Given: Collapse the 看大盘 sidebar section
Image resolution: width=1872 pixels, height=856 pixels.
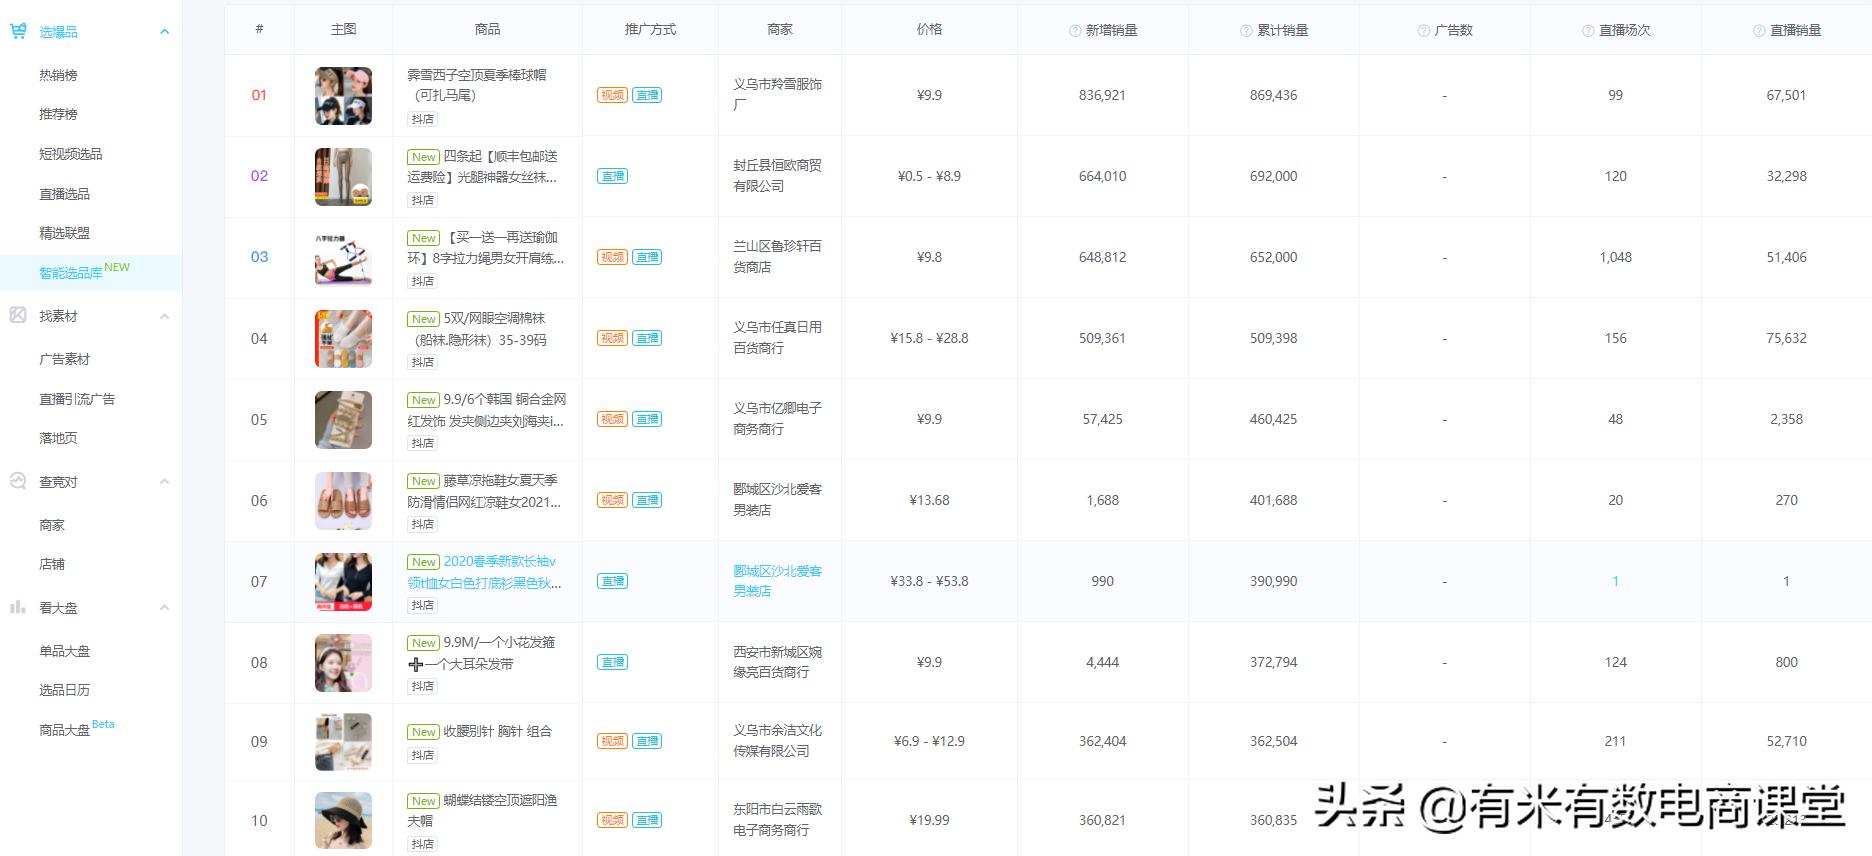Looking at the screenshot, I should (x=164, y=608).
